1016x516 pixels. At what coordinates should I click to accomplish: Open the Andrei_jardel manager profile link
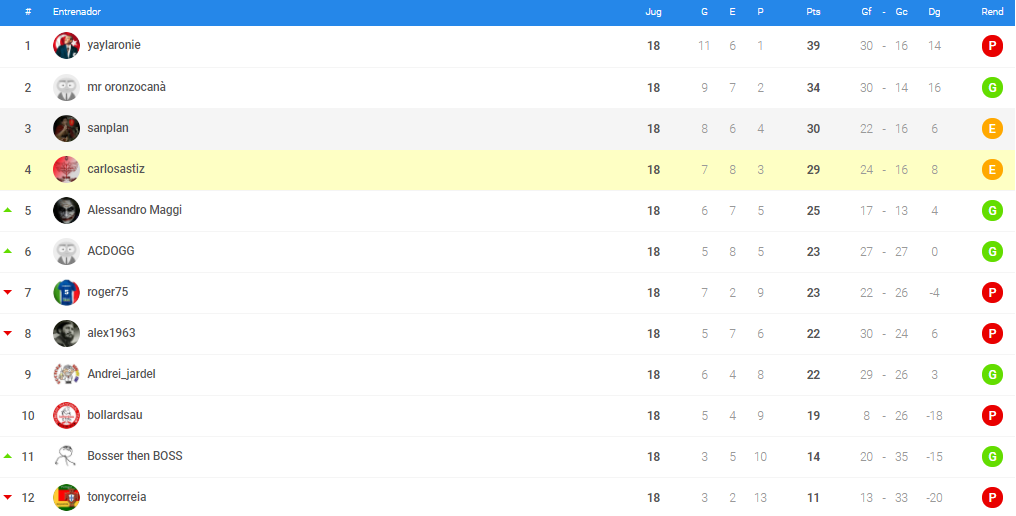[x=121, y=375]
